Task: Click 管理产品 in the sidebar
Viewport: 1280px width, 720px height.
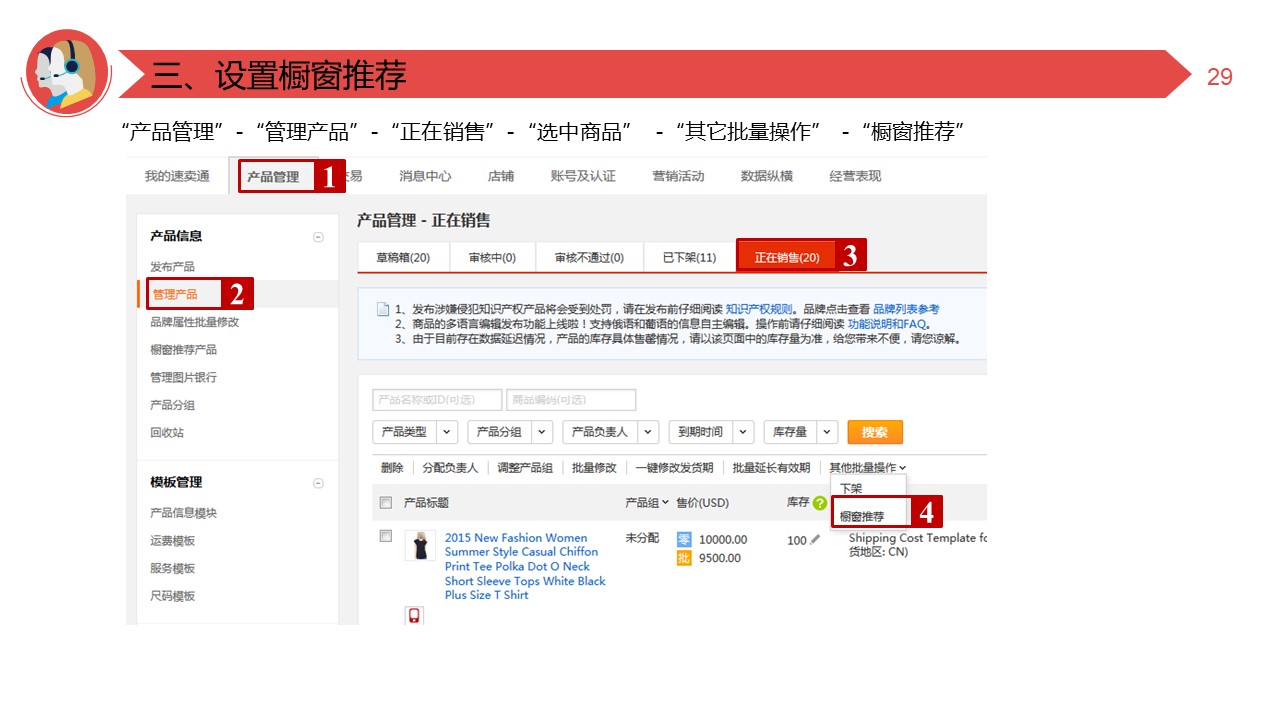Action: pos(175,294)
